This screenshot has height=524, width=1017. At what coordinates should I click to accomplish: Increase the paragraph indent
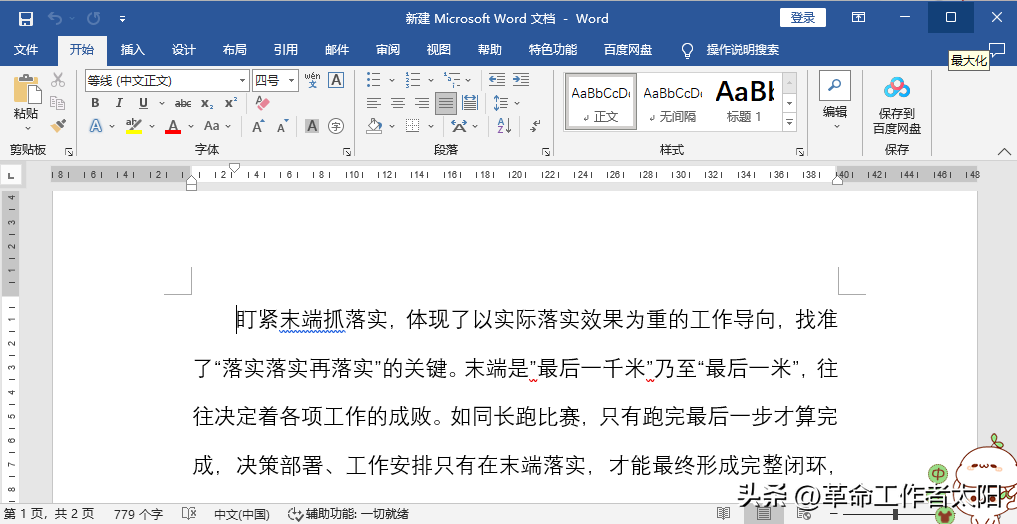click(521, 80)
